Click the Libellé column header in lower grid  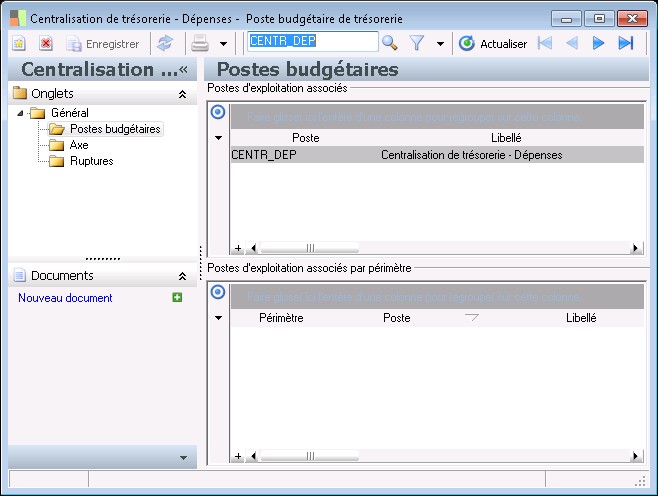[x=581, y=318]
